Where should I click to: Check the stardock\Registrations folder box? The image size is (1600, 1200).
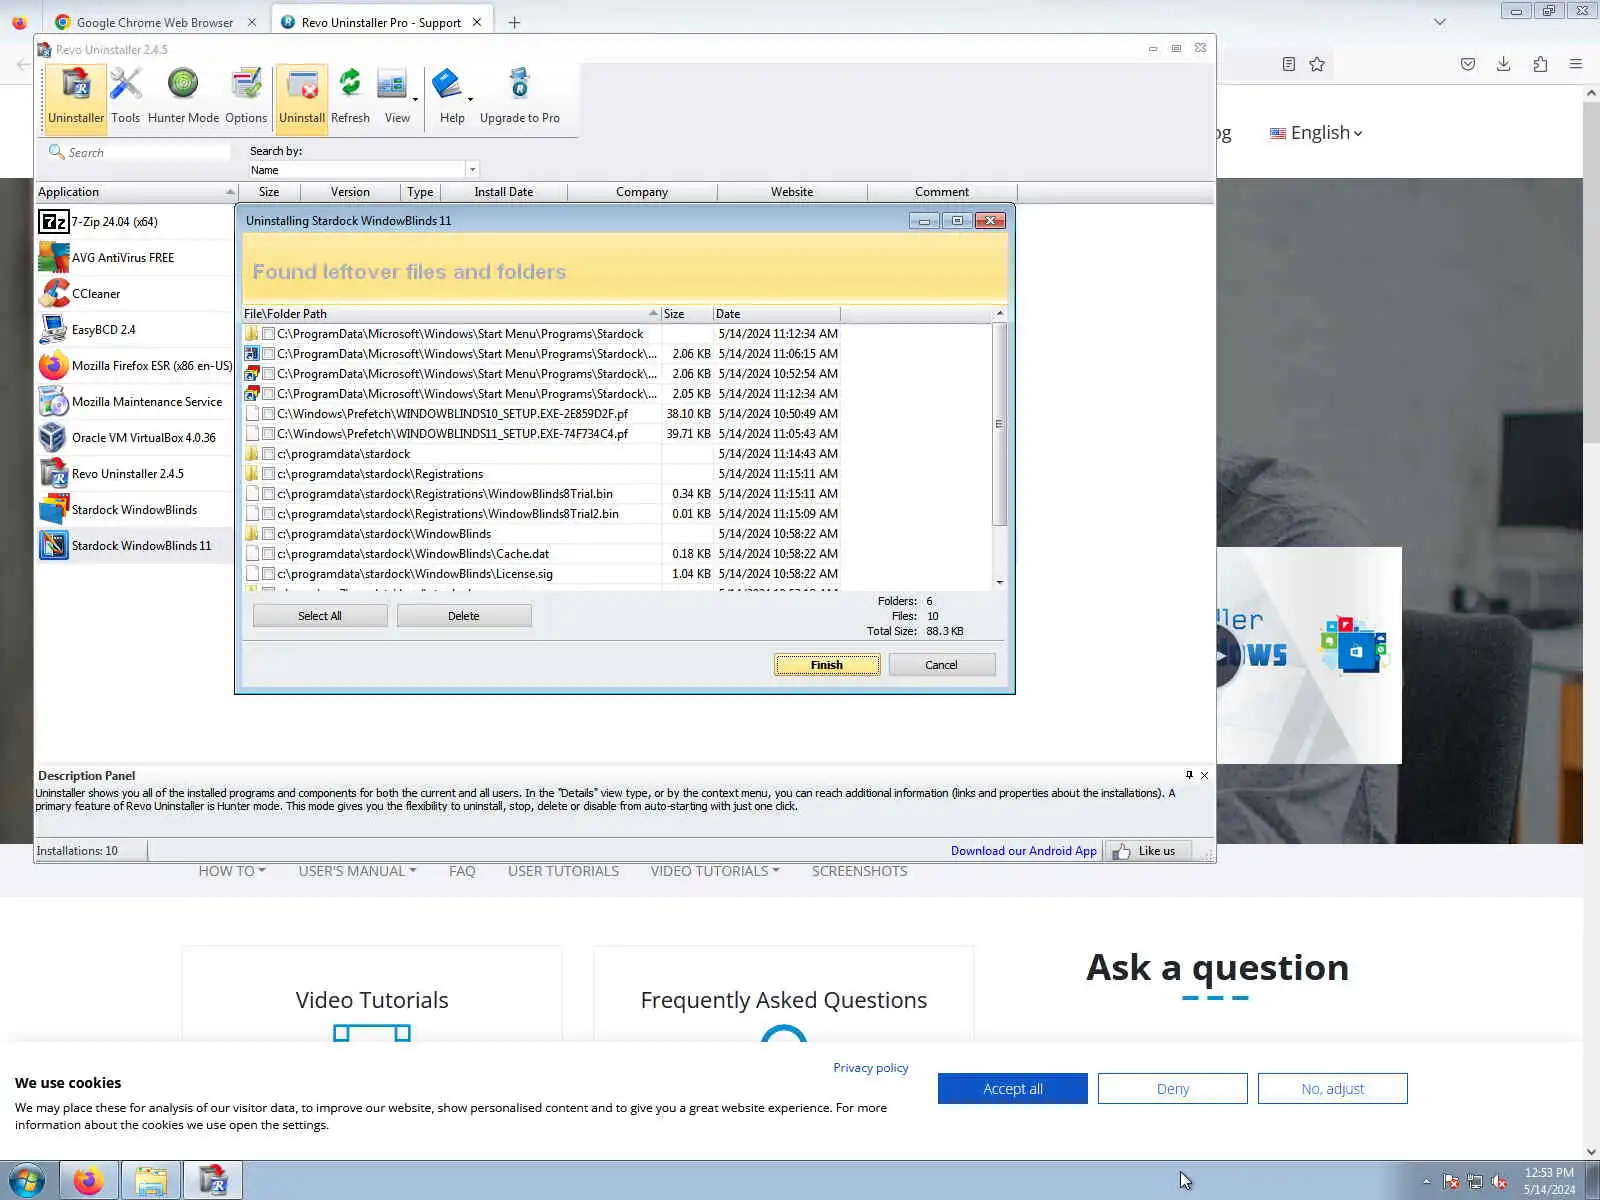[268, 474]
